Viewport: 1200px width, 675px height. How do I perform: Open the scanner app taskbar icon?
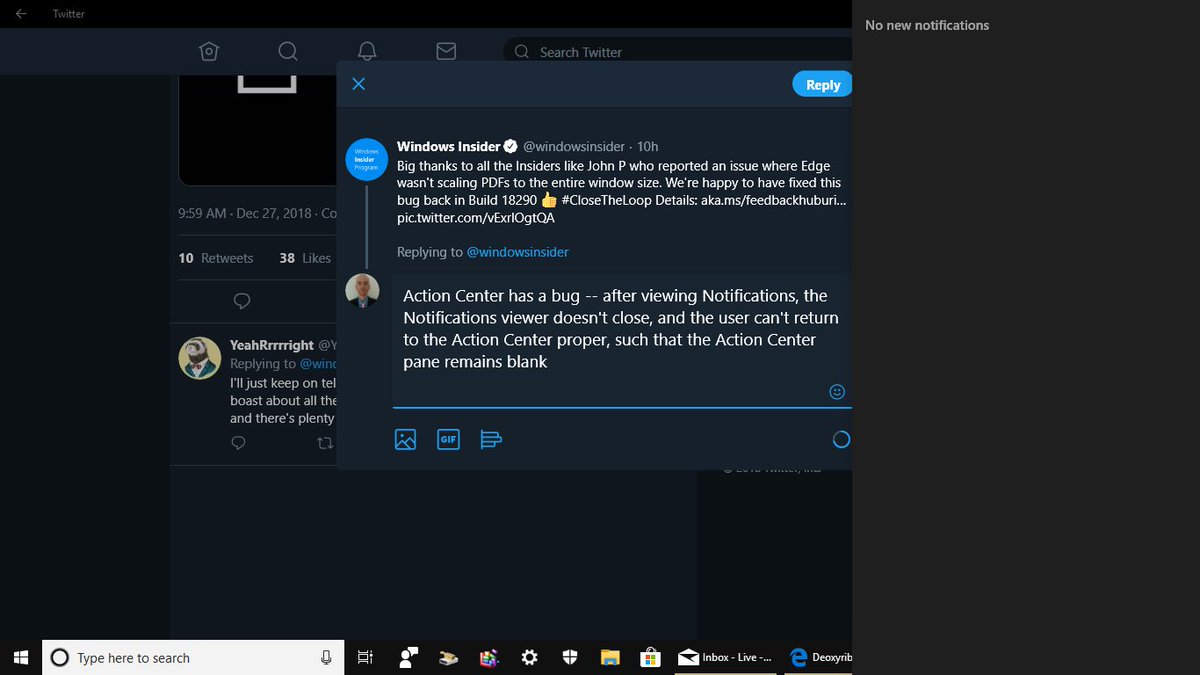(x=449, y=657)
